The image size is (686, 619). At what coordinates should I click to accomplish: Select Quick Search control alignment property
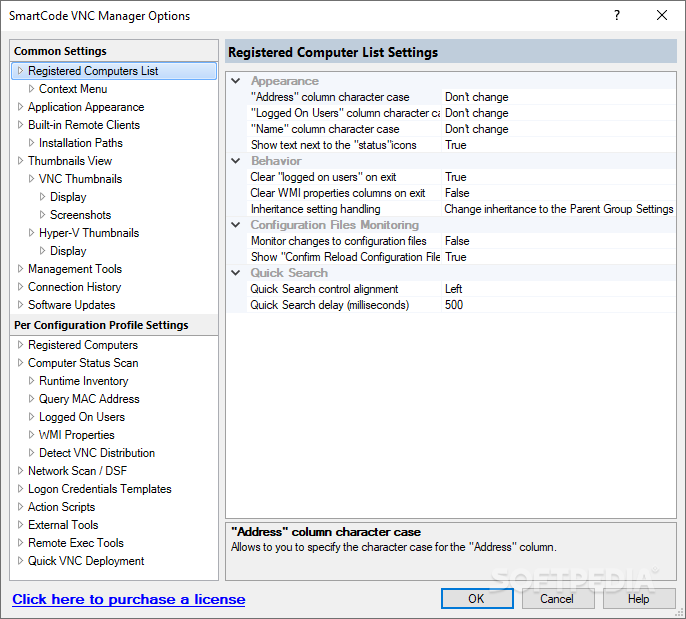pyautogui.click(x=324, y=289)
